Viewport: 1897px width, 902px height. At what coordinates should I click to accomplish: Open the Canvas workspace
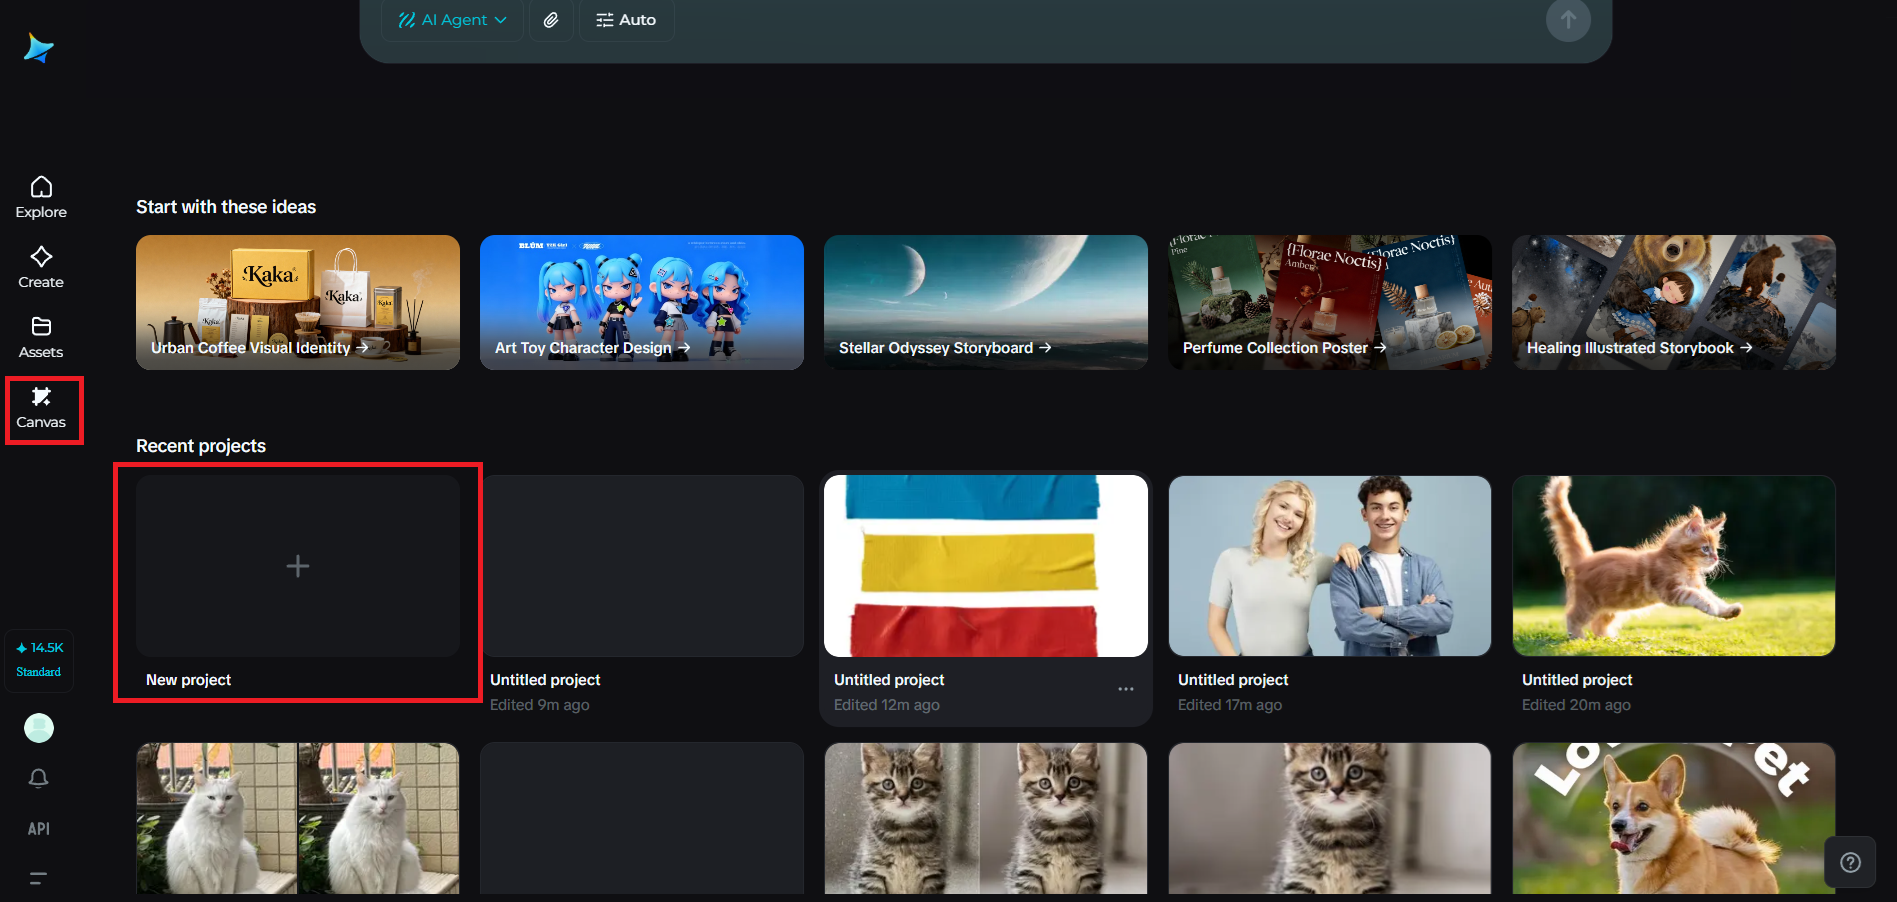coord(41,408)
